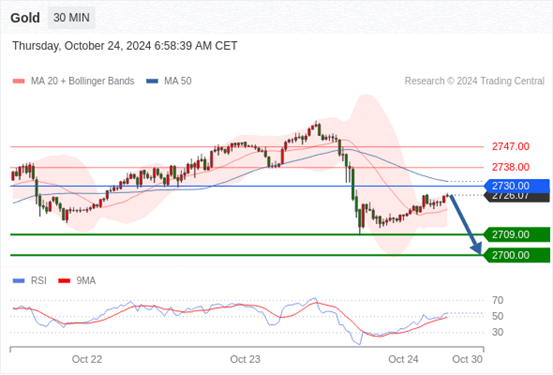Viewport: 553px width, 375px height.
Task: Click the RSI legend blue swatch
Action: pyautogui.click(x=19, y=281)
